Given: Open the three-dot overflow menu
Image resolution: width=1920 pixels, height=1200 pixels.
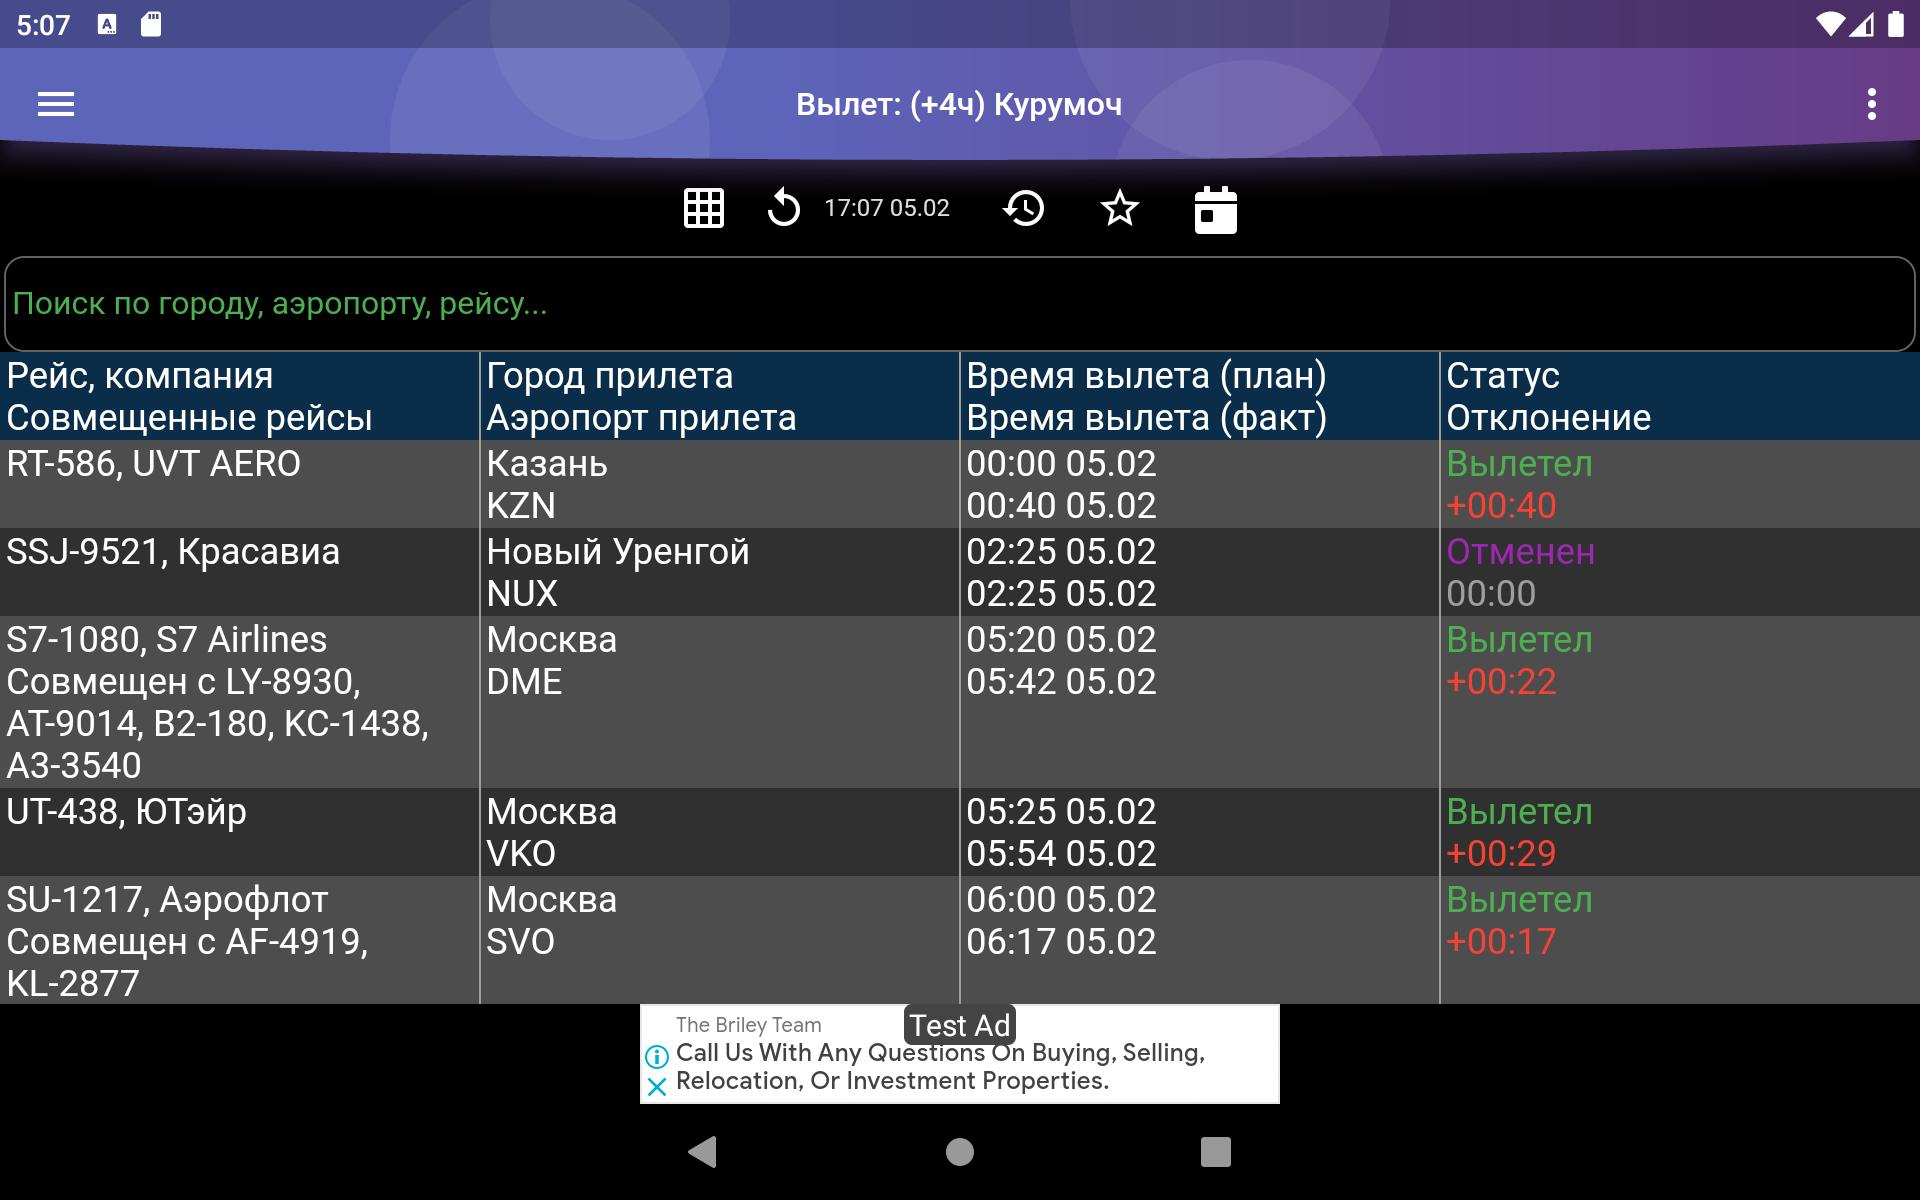Looking at the screenshot, I should pyautogui.click(x=1871, y=104).
